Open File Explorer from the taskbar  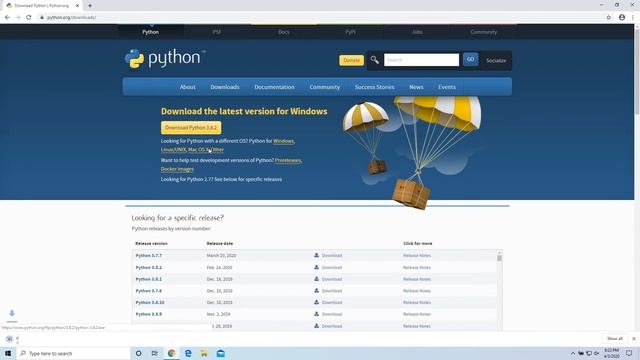click(204, 353)
